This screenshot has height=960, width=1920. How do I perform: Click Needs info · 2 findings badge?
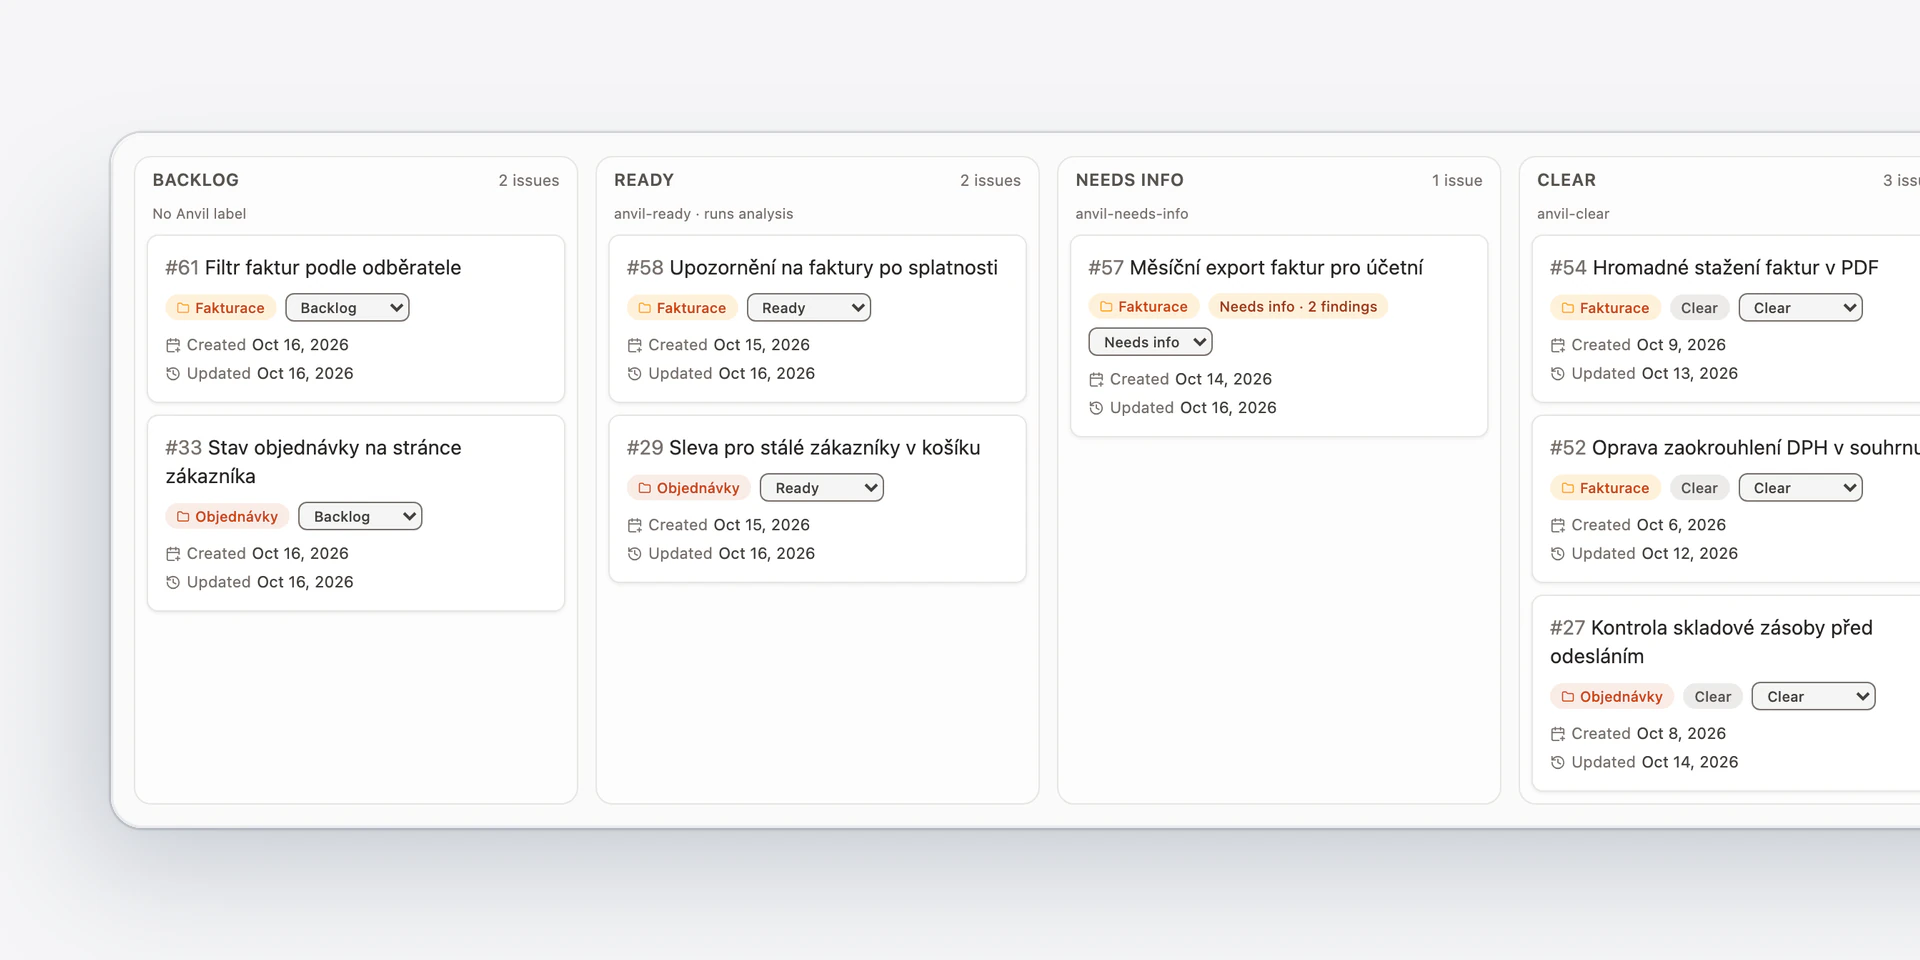click(1298, 307)
